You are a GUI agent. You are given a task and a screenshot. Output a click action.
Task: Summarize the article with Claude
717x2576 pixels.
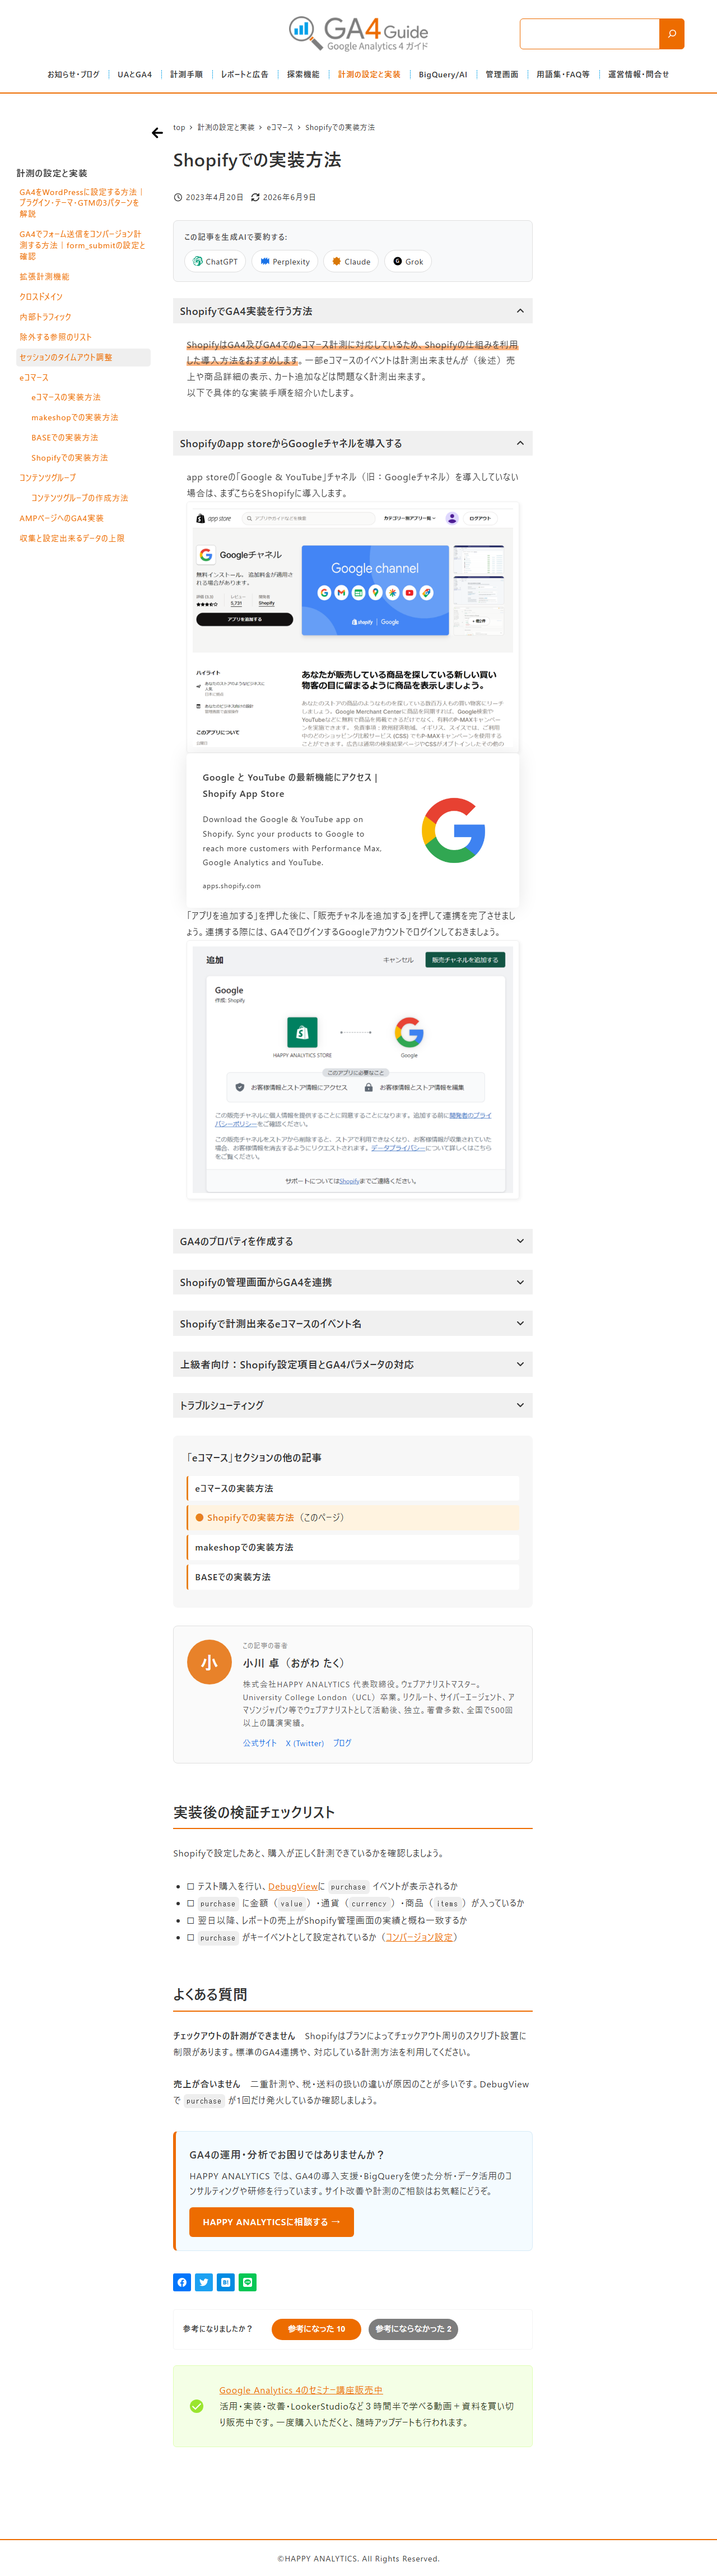(351, 262)
